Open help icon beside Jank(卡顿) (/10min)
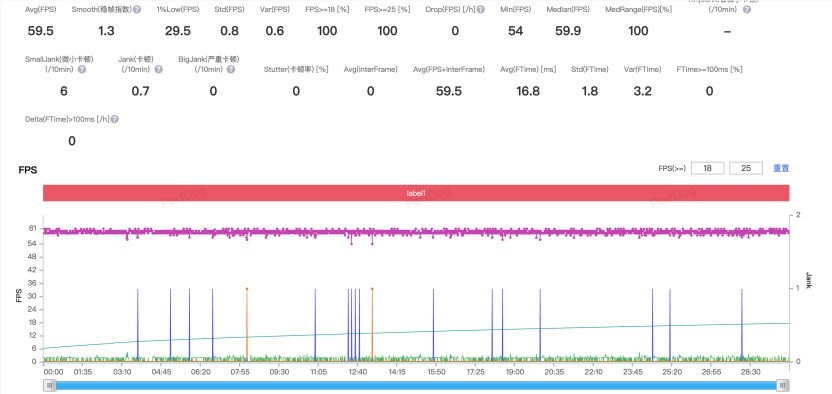 [159, 69]
